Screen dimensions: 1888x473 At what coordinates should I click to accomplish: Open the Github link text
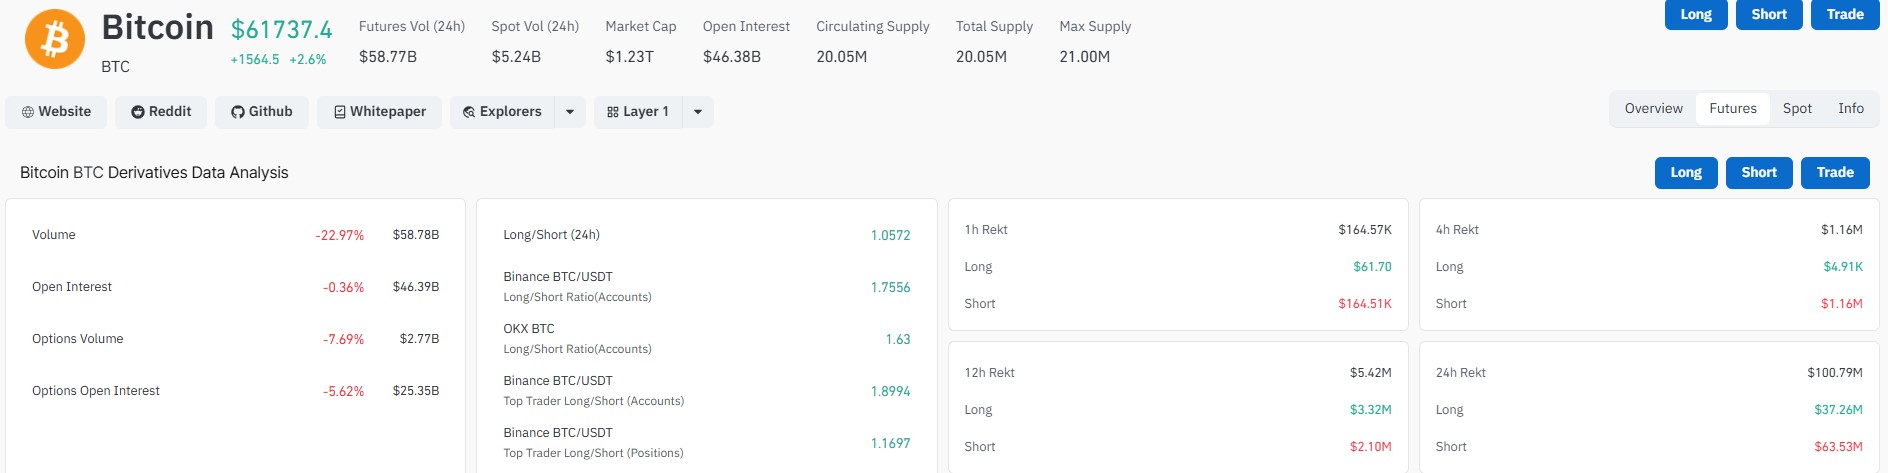[271, 111]
